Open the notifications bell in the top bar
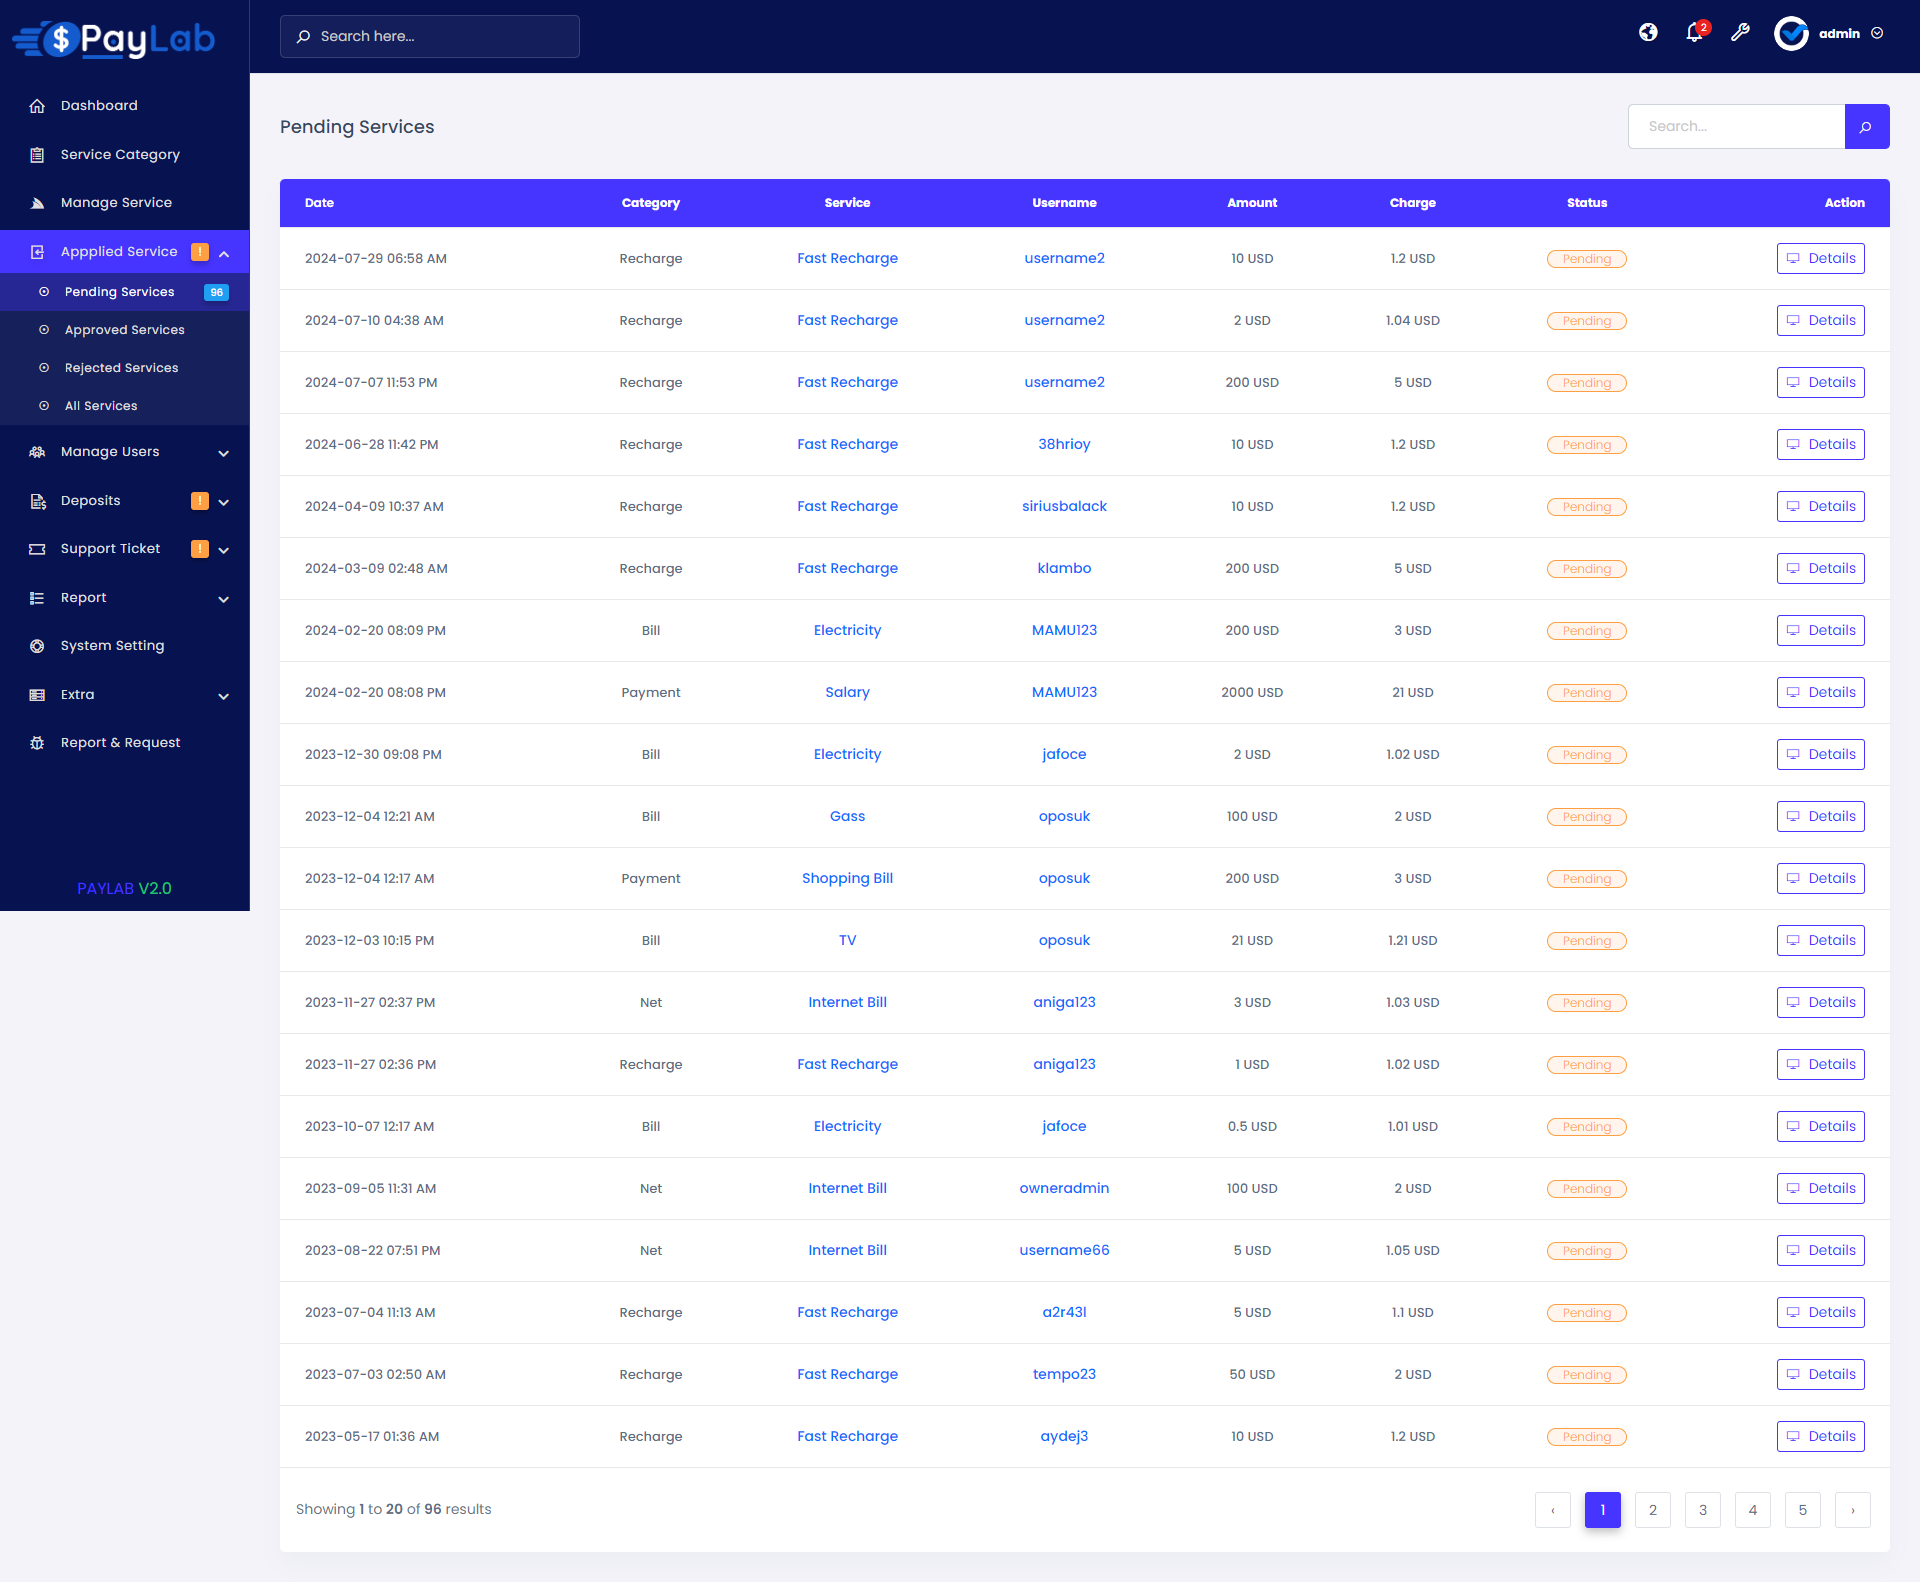The image size is (1920, 1582). [1693, 33]
